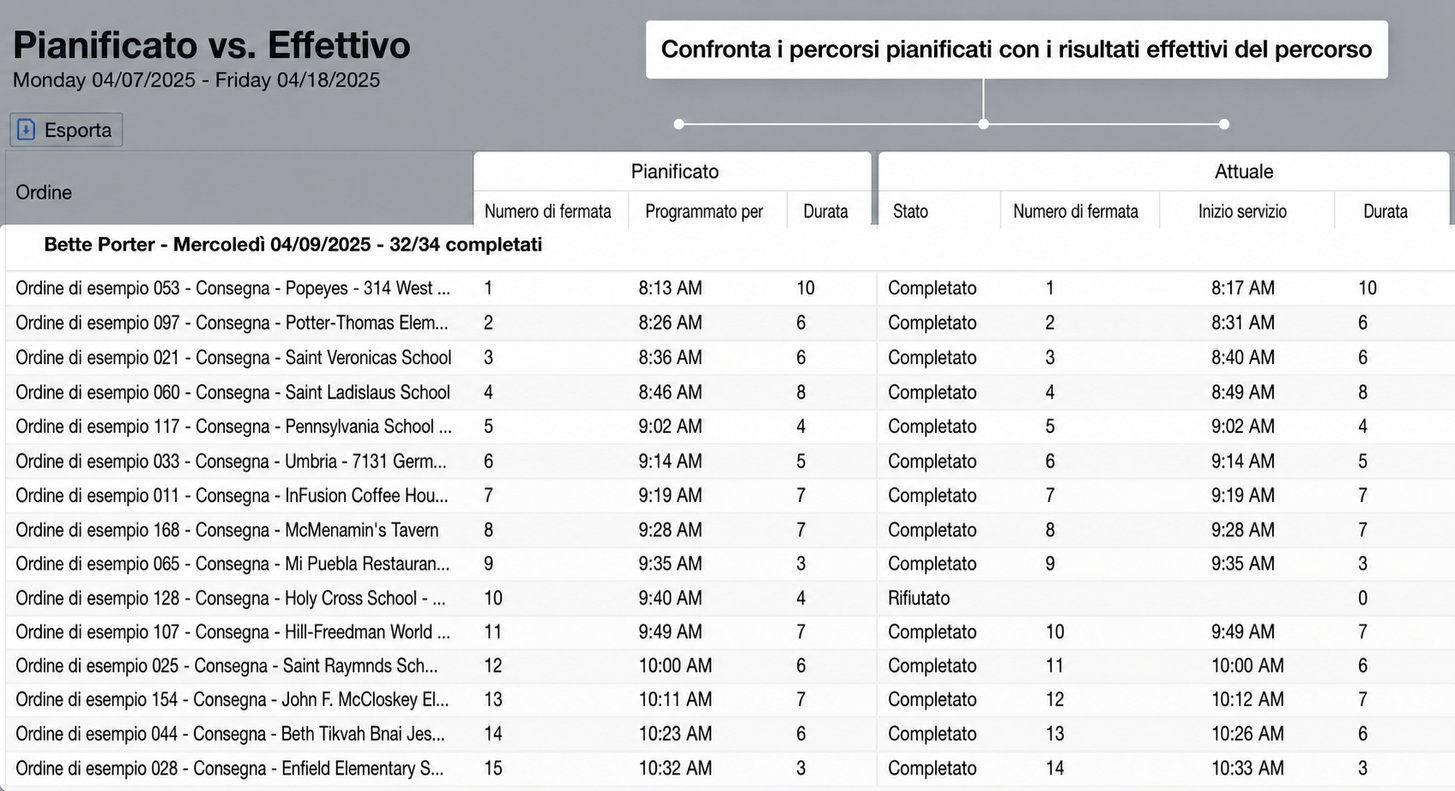The height and width of the screenshot is (791, 1455).
Task: Click the scheduled time 8:36 AM
Action: [670, 357]
